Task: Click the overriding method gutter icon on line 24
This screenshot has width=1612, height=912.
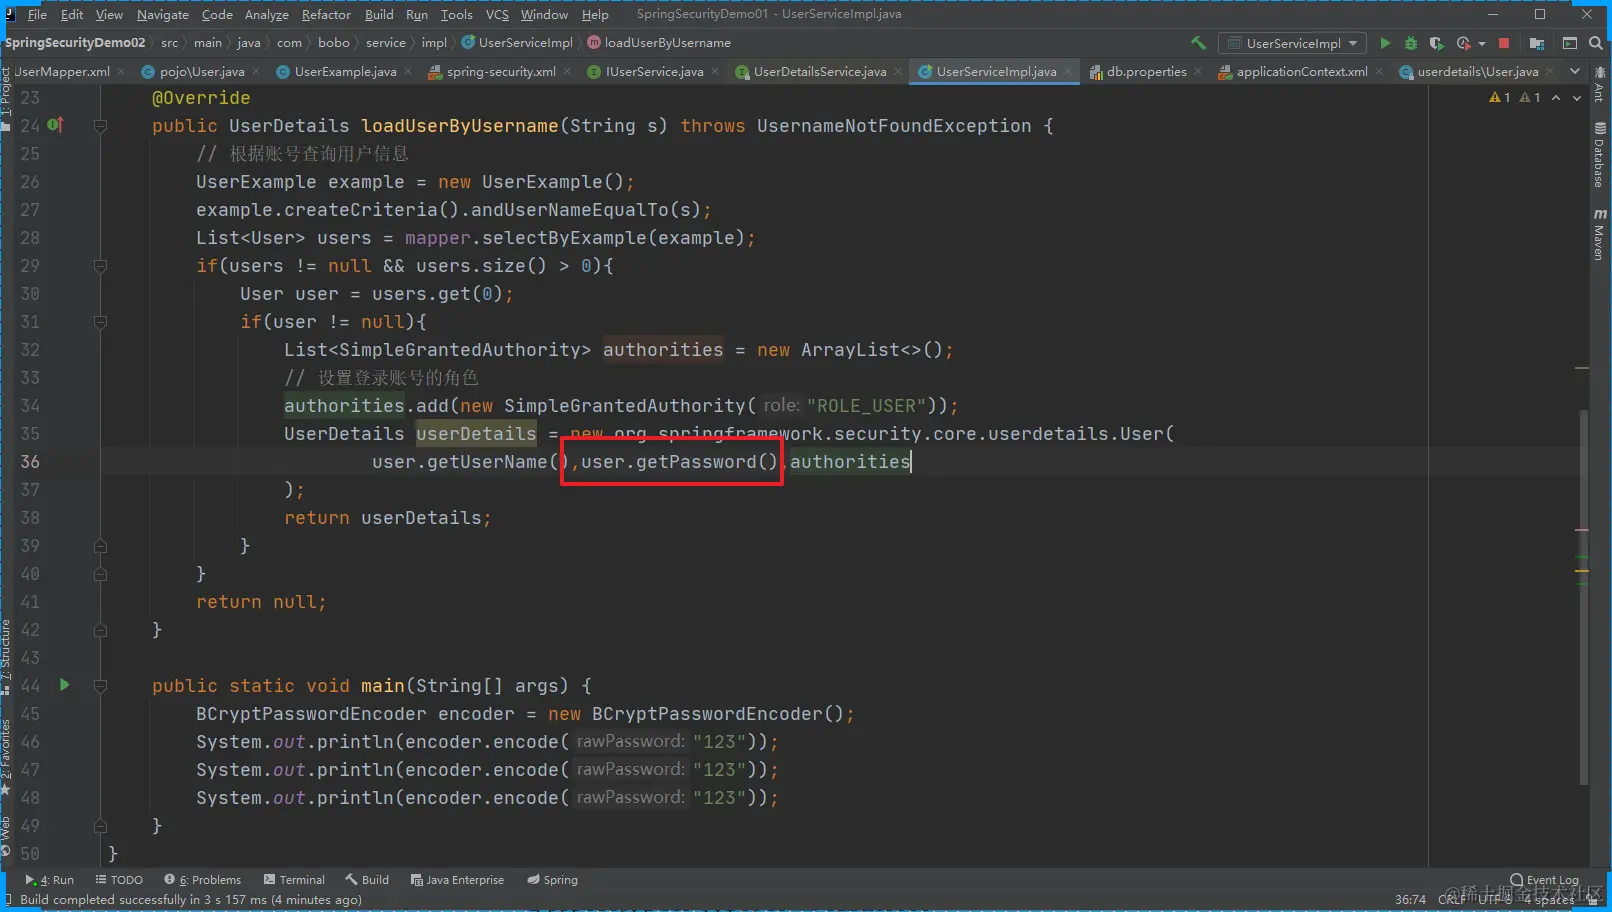Action: coord(55,125)
